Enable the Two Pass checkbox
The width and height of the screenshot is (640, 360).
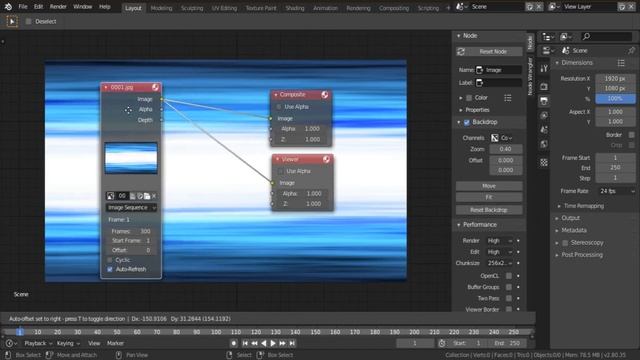pyautogui.click(x=509, y=298)
